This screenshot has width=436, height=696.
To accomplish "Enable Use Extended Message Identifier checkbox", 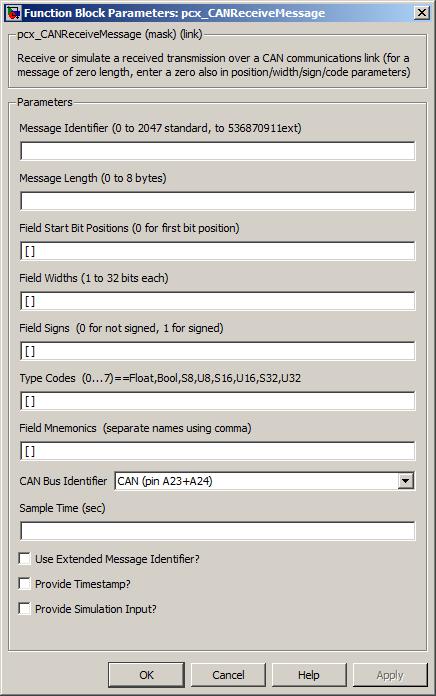I will pos(24,558).
